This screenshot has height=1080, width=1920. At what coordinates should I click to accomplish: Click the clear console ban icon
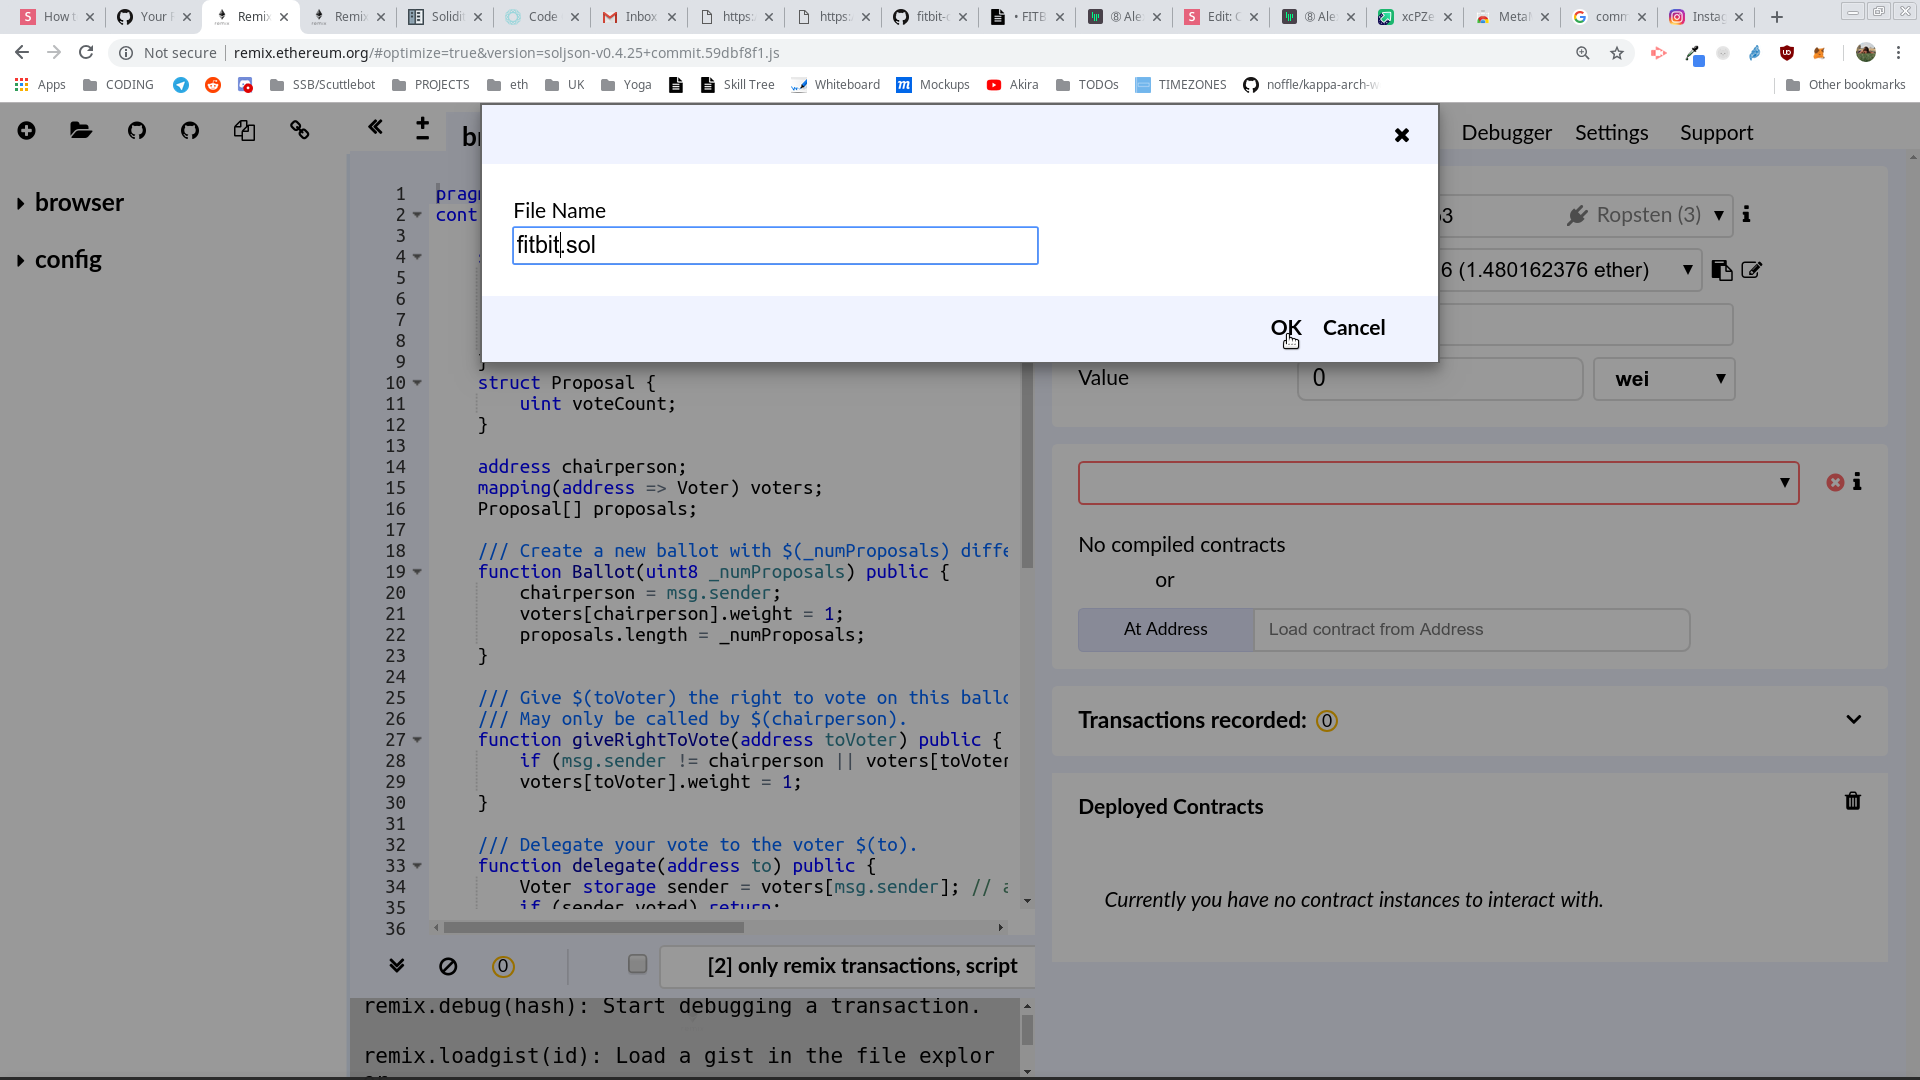[x=448, y=966]
